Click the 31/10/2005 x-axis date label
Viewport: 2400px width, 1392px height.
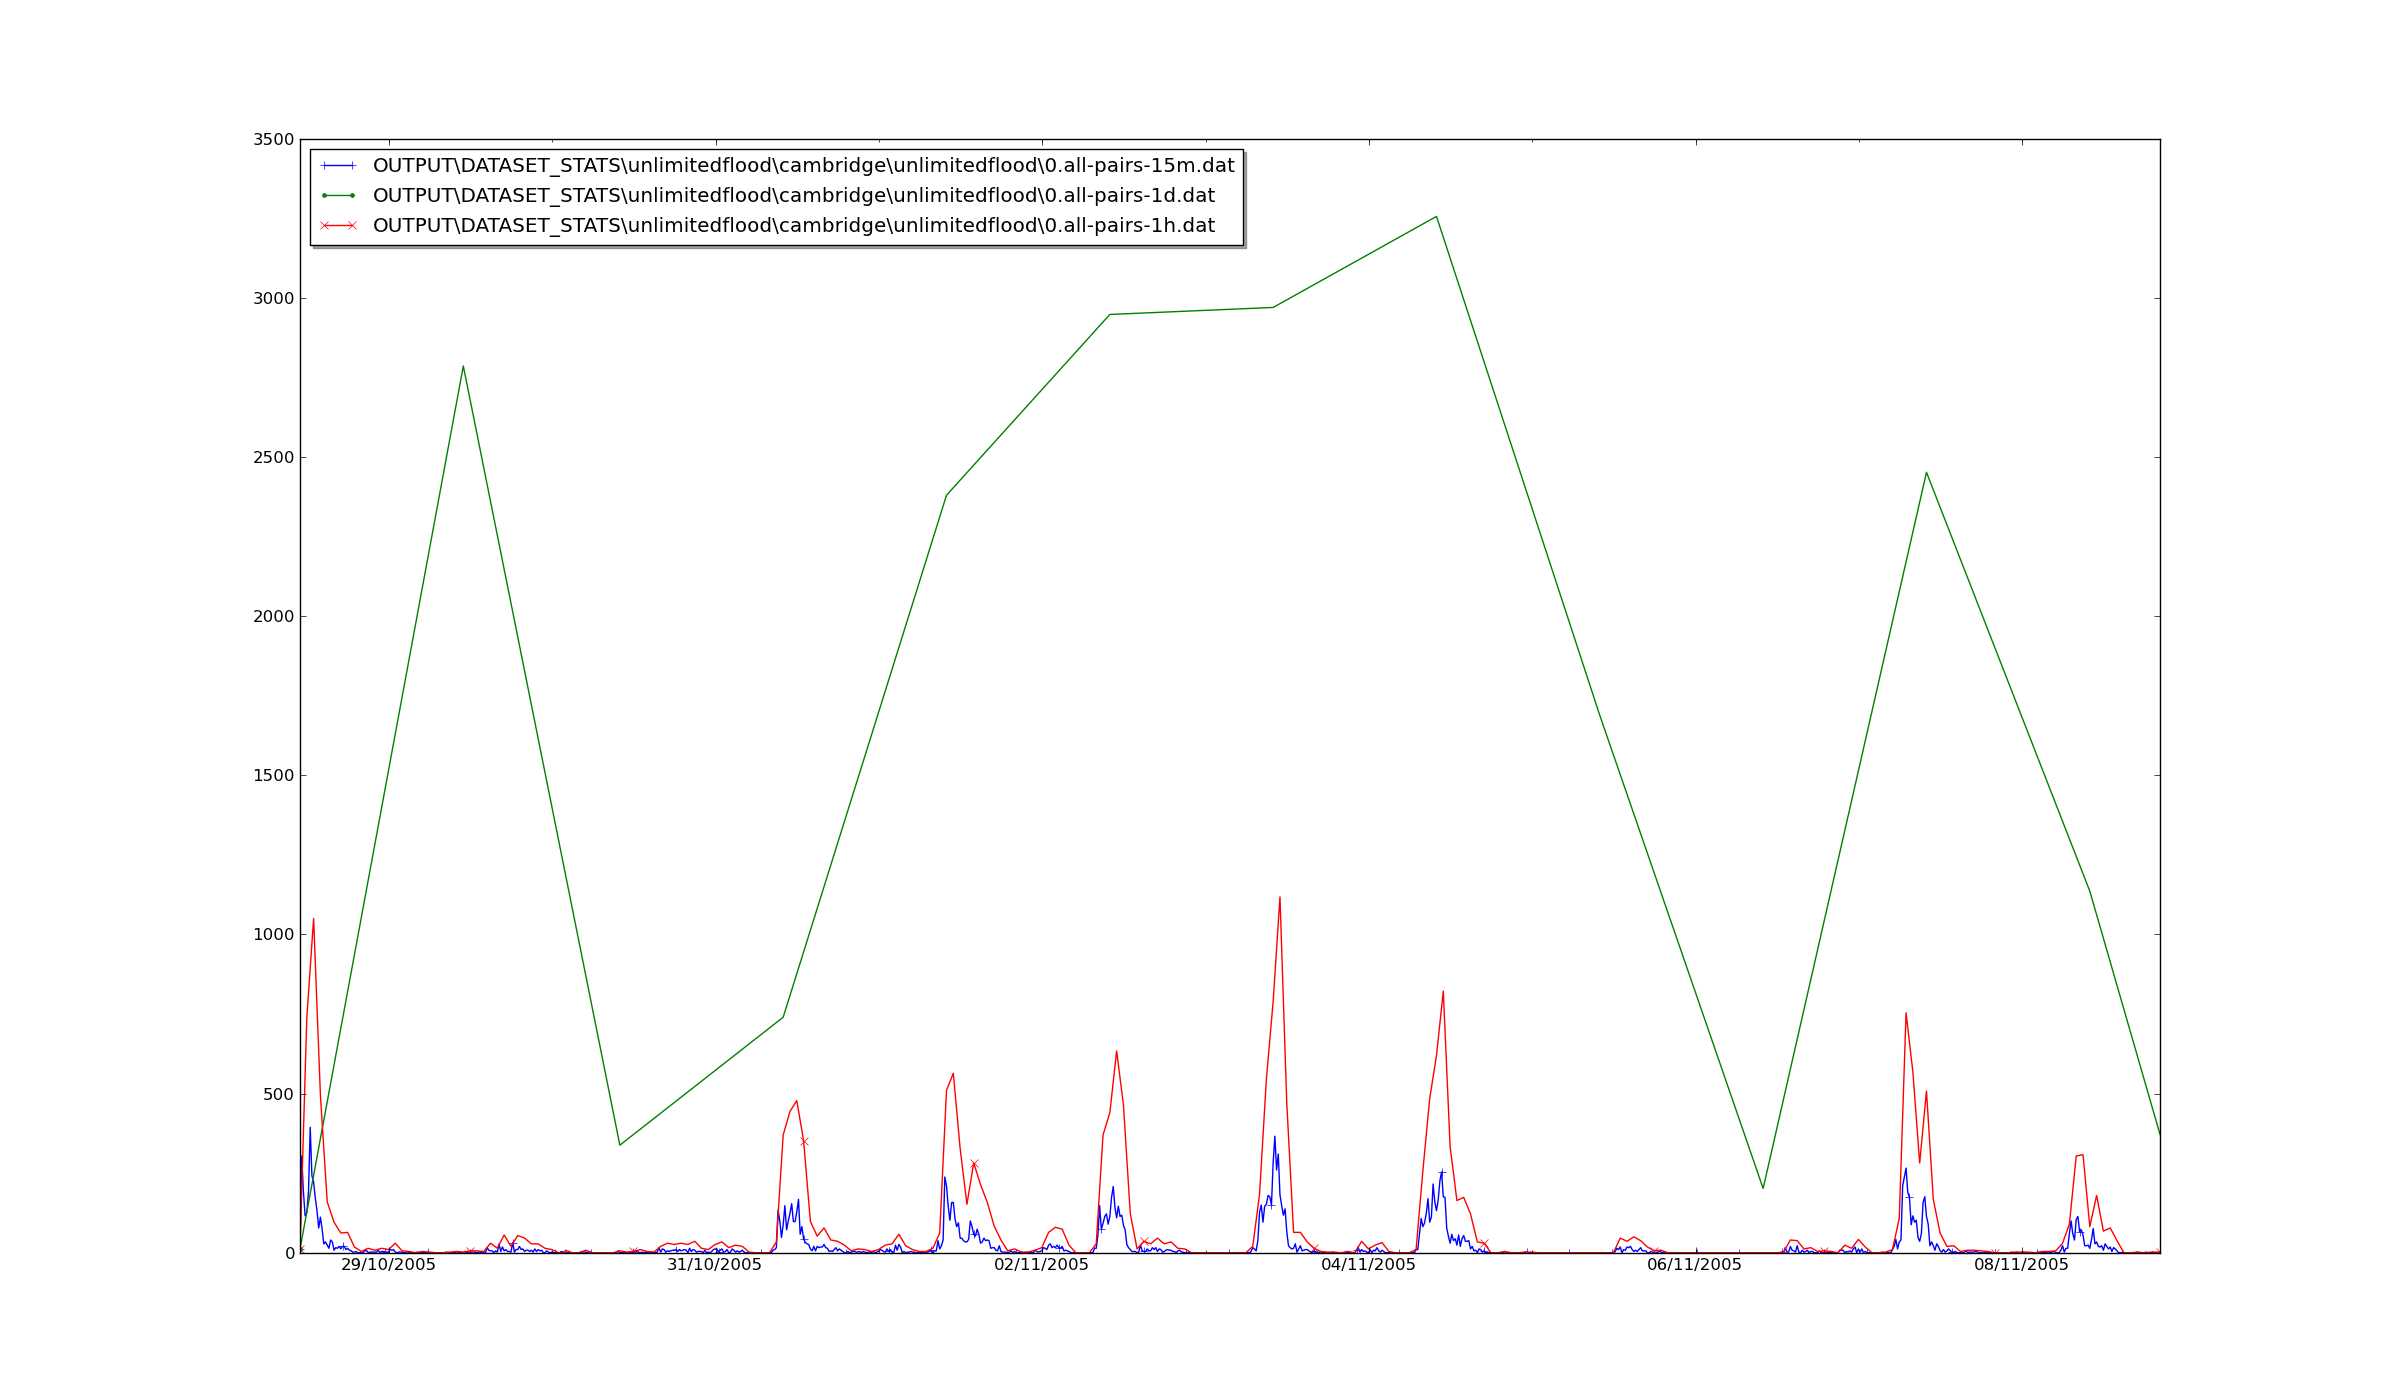click(714, 1265)
